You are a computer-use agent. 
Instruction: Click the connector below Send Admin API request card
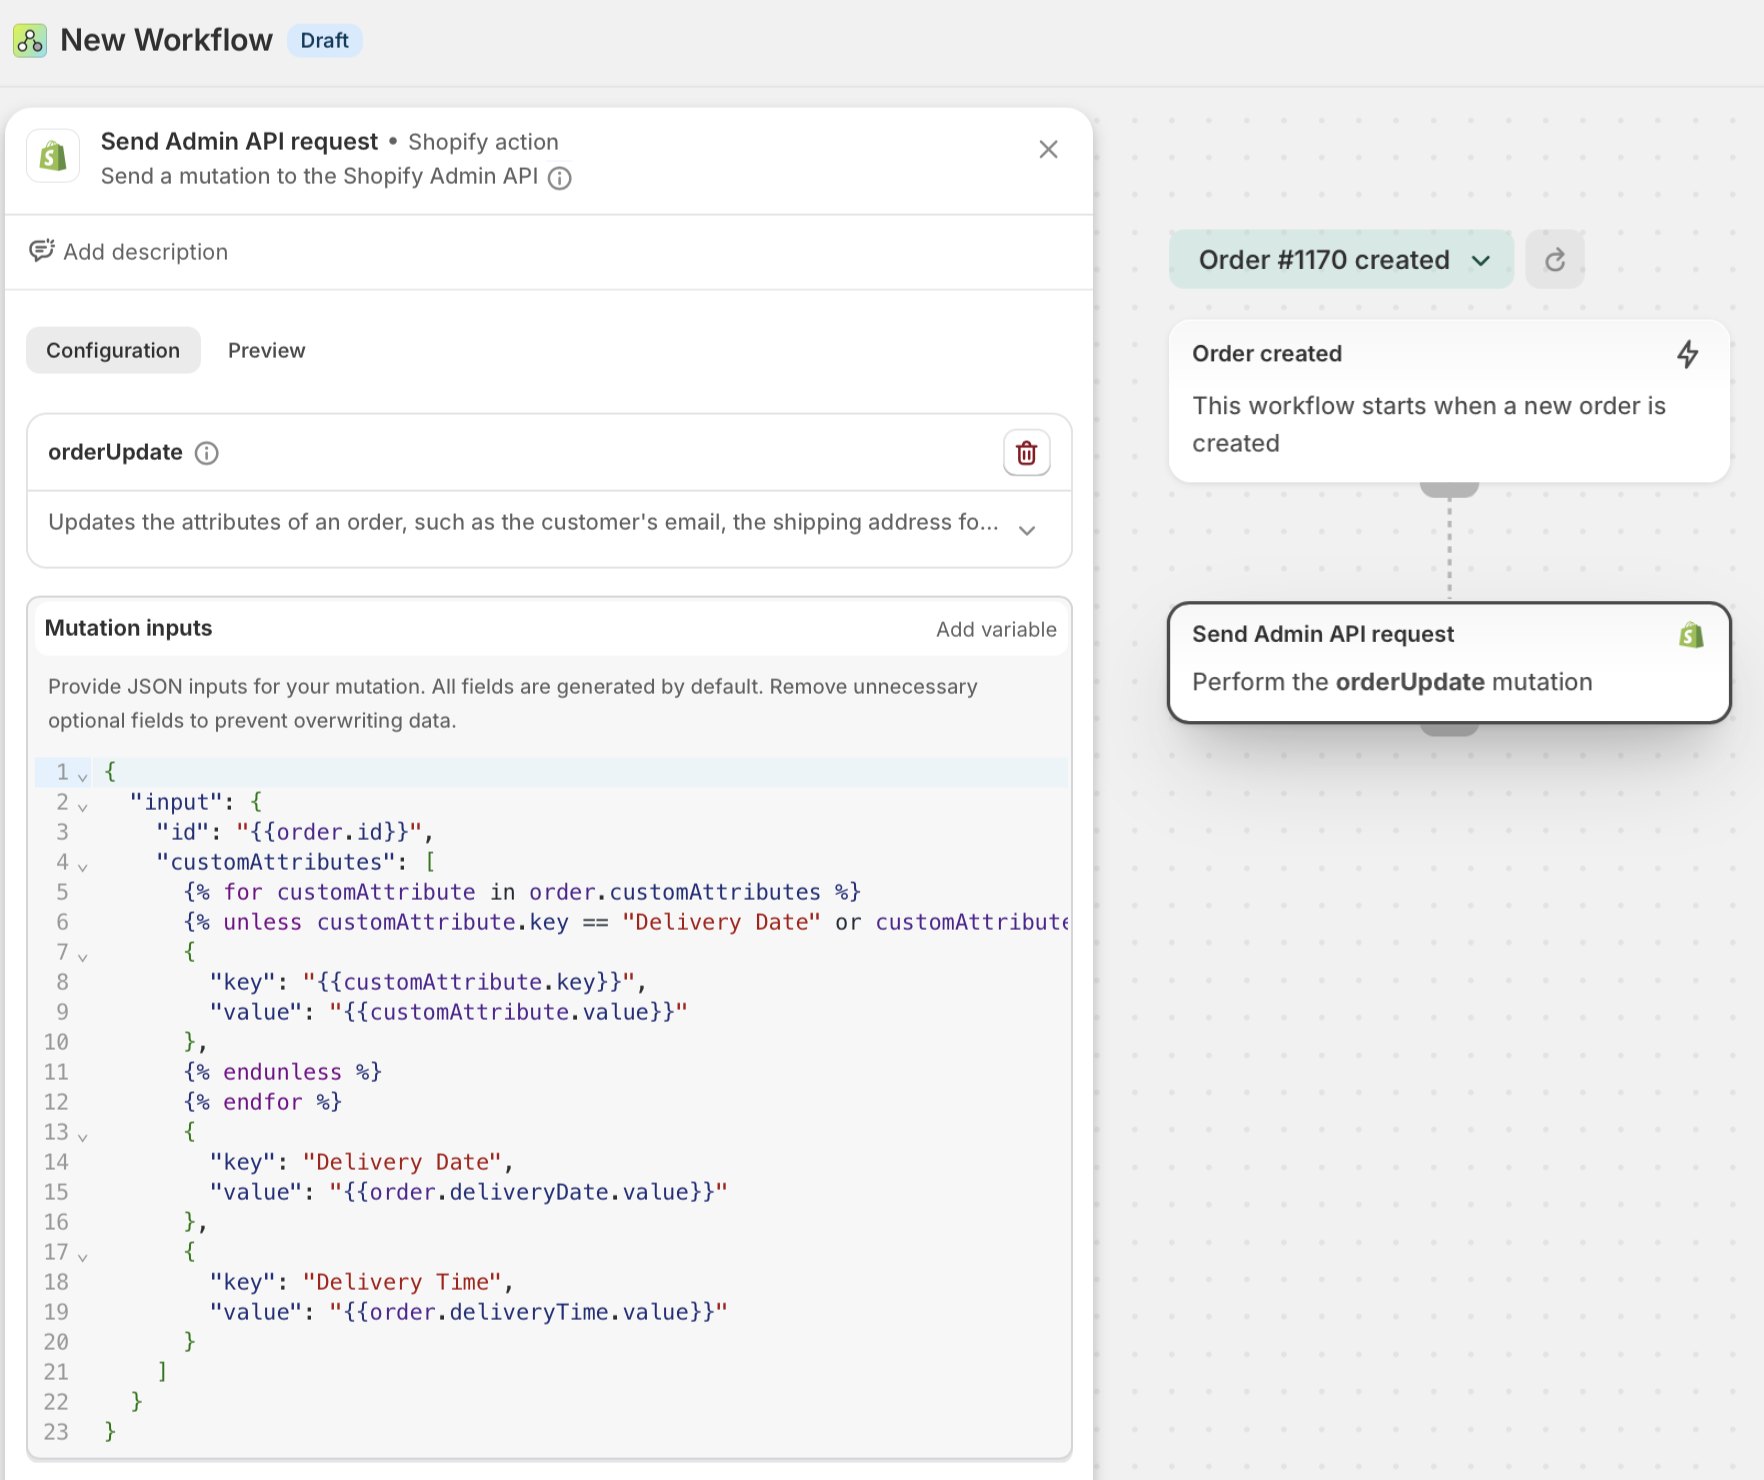click(x=1449, y=729)
